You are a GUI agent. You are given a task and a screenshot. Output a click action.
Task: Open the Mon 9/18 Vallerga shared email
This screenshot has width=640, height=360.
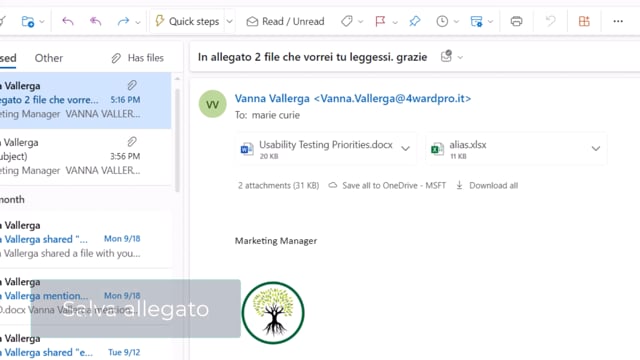[85, 239]
